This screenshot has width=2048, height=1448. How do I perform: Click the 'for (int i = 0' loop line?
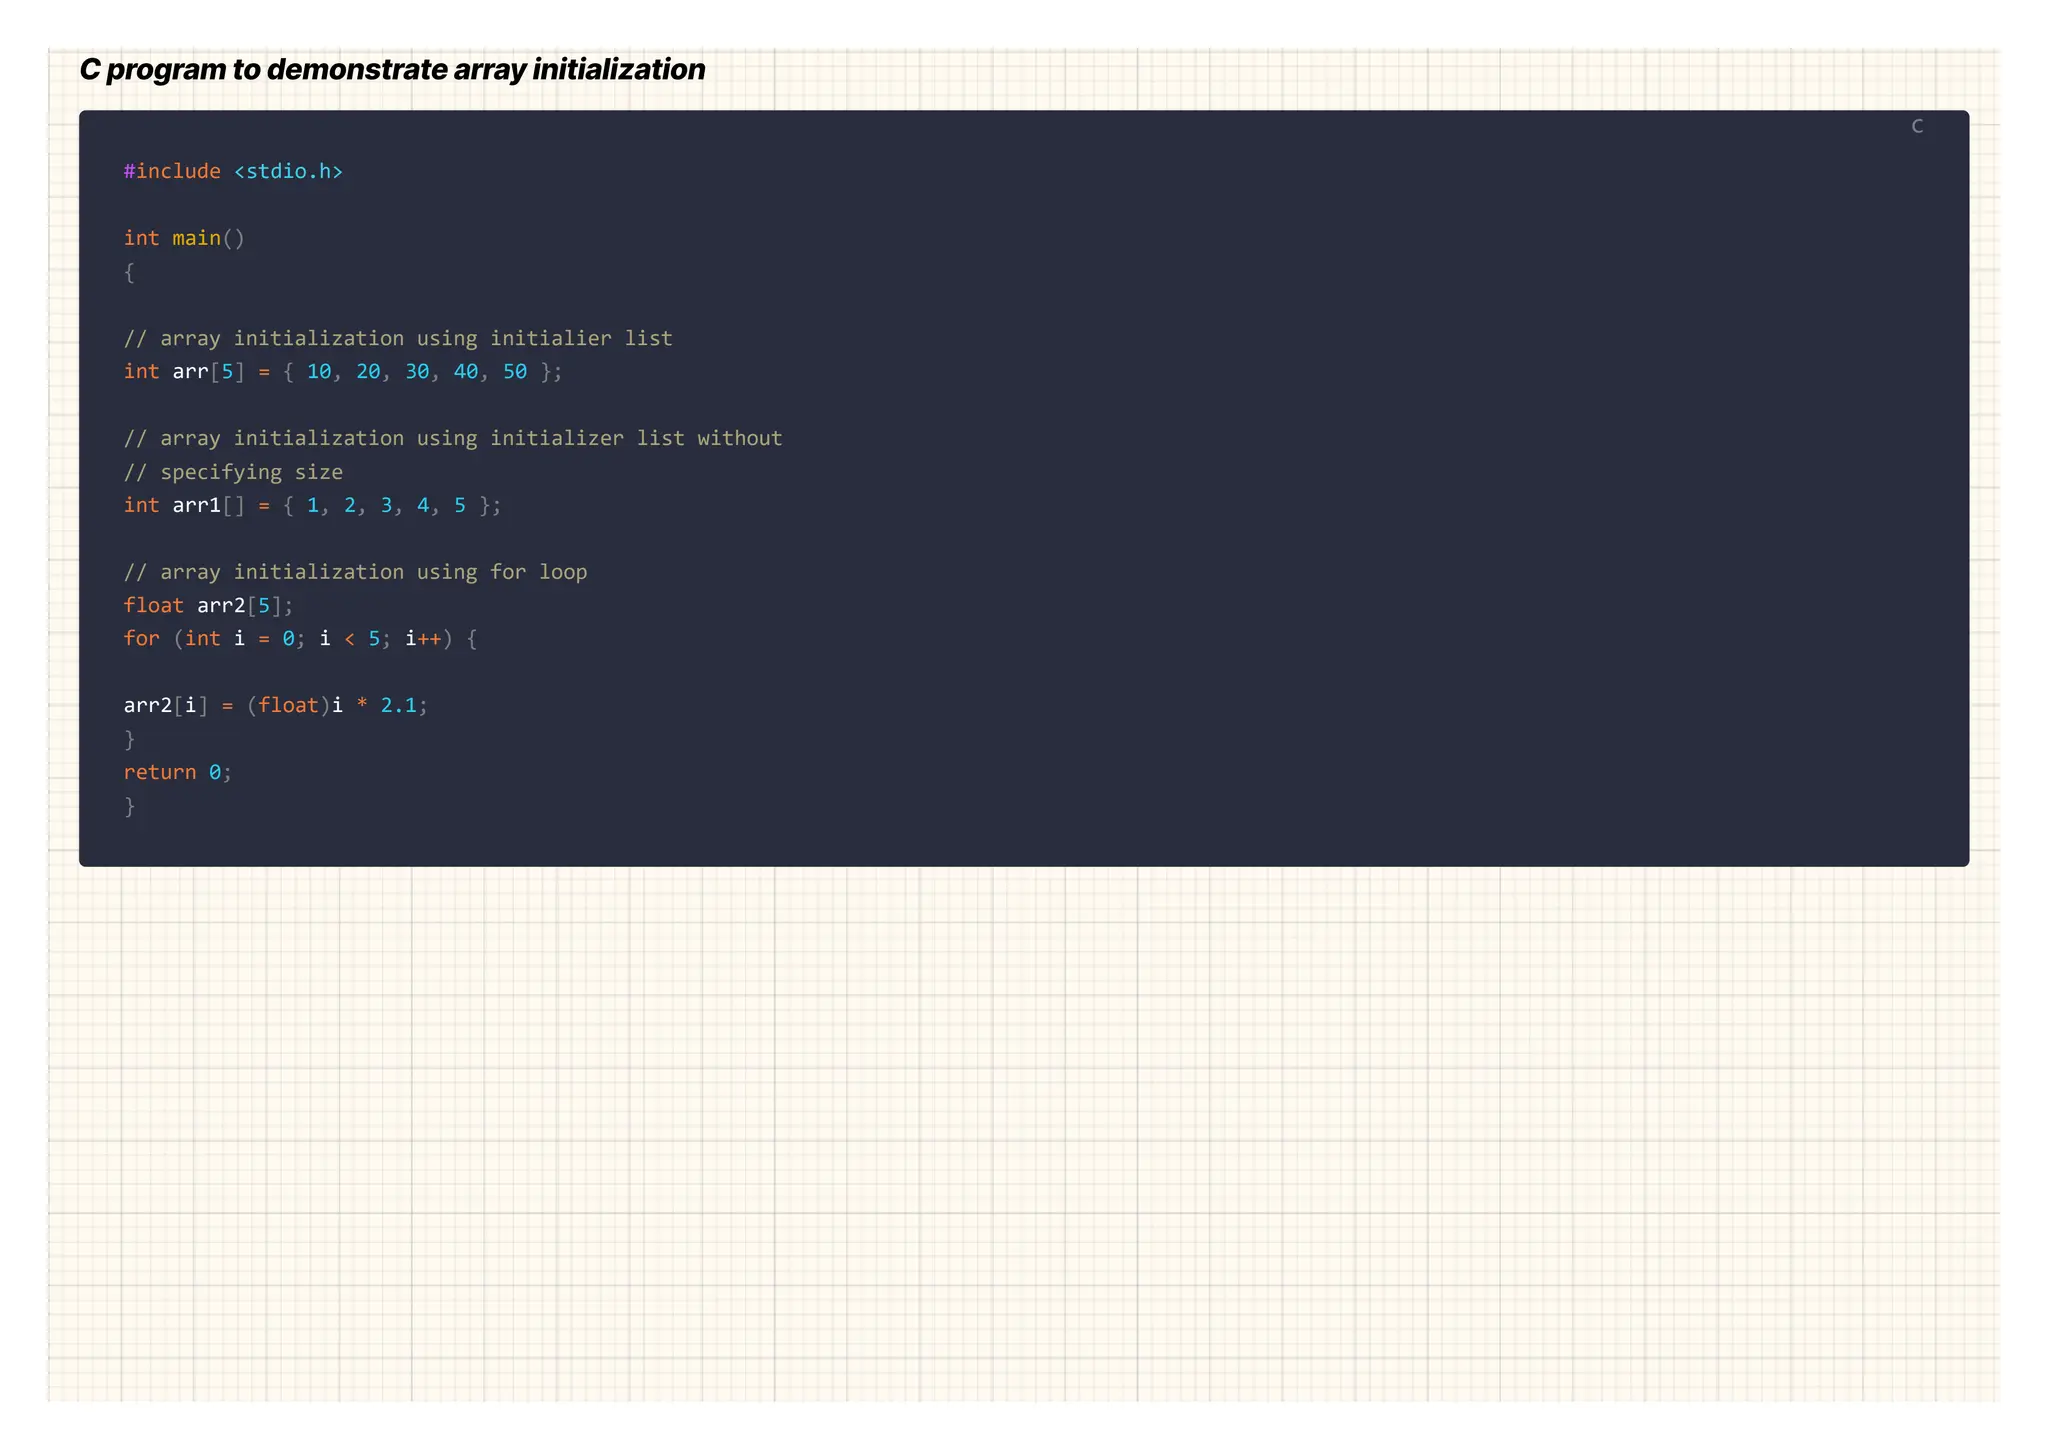[x=300, y=638]
